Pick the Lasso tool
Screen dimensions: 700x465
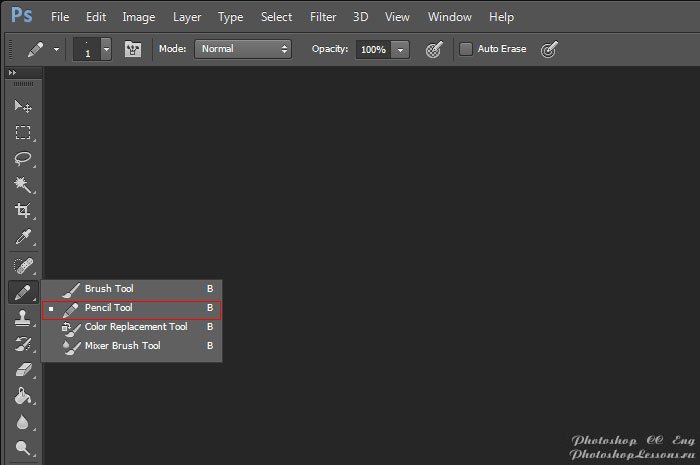point(22,159)
